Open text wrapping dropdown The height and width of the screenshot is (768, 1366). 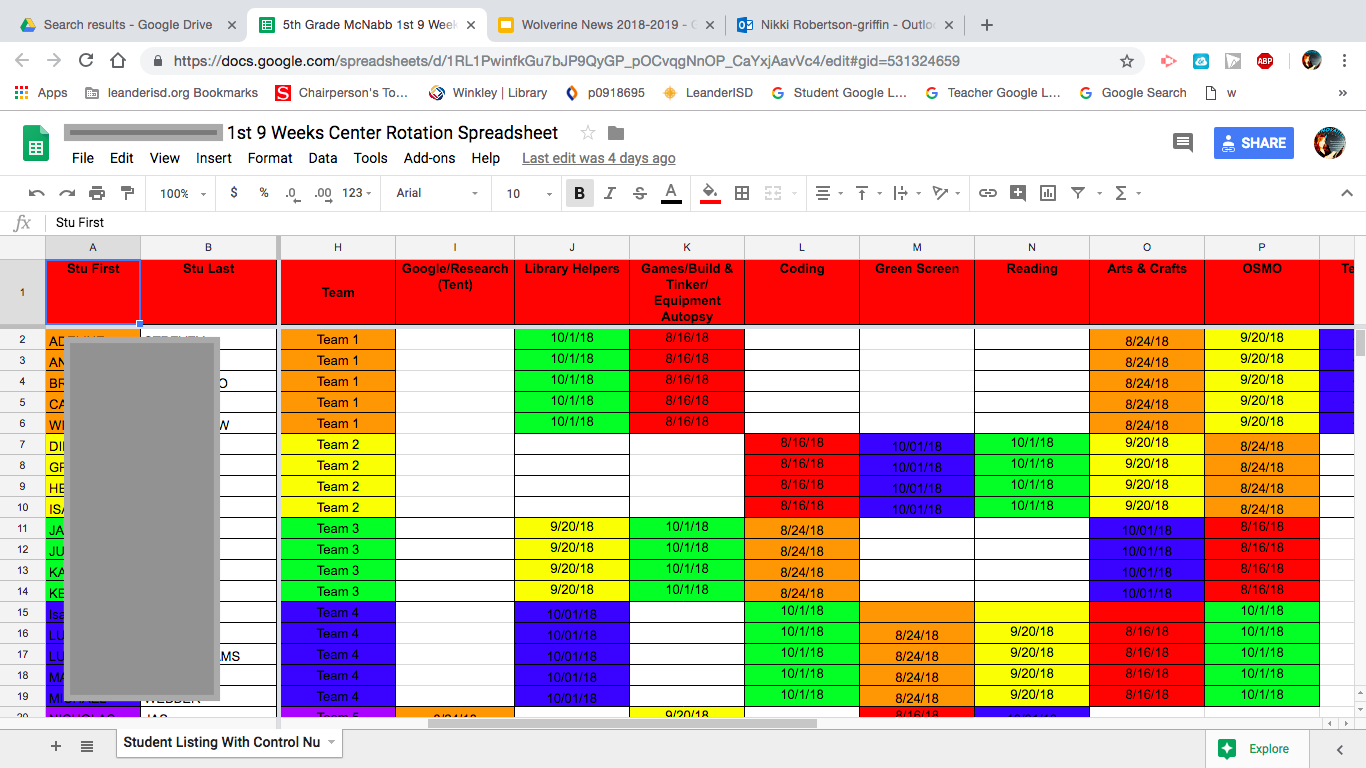(905, 193)
